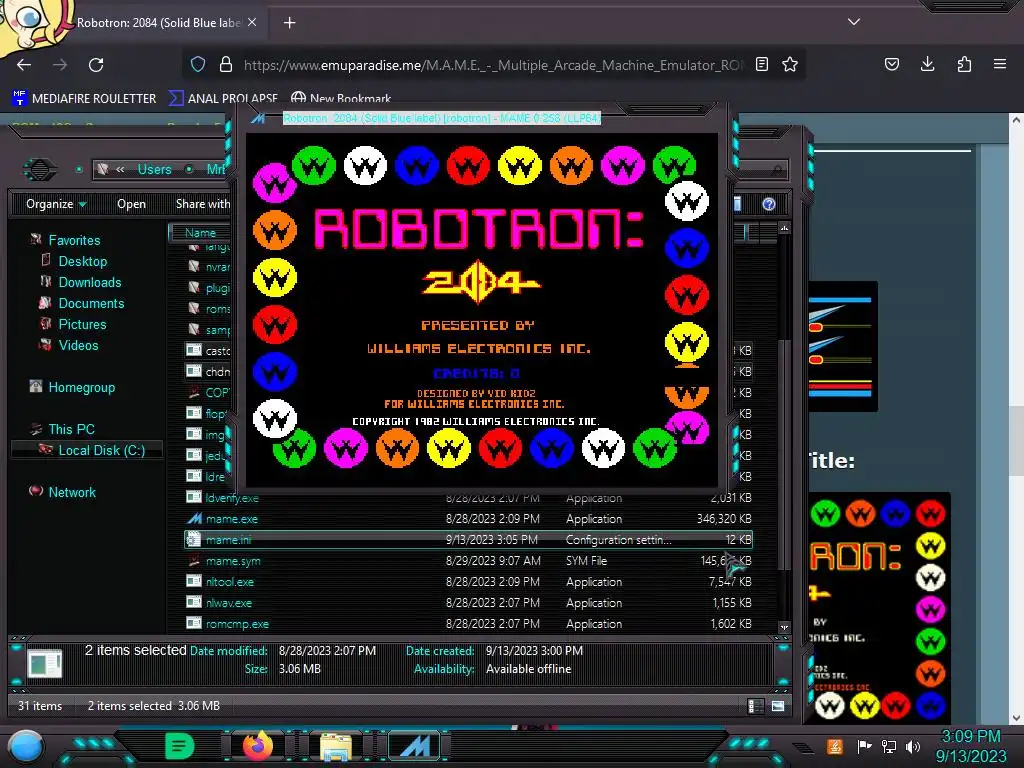Click the Robotron screenshot thumbnail on webpage
The width and height of the screenshot is (1024, 768).
[880, 607]
